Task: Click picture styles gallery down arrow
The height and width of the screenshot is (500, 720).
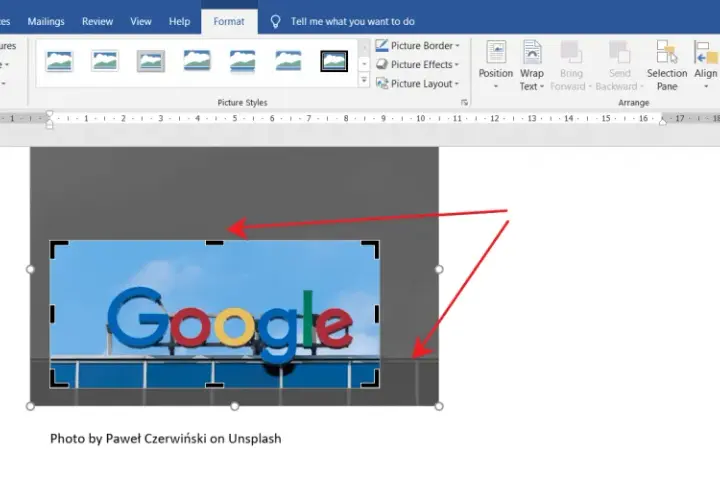Action: (364, 64)
